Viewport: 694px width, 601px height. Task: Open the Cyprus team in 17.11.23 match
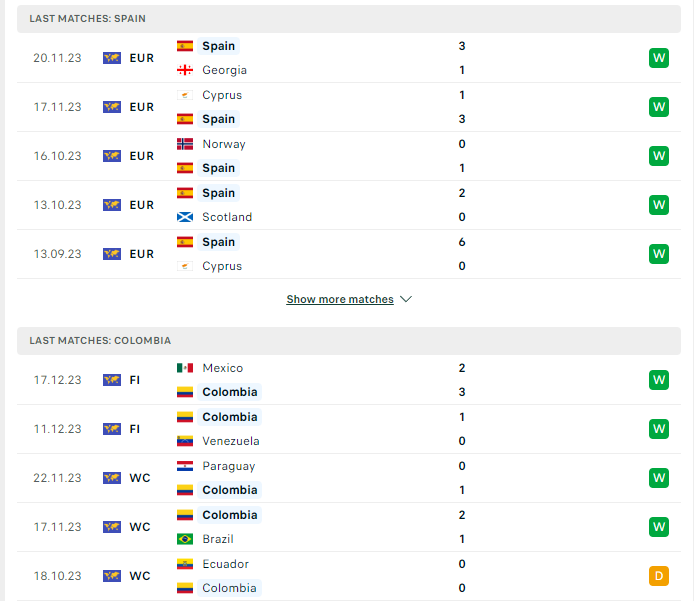pyautogui.click(x=222, y=95)
